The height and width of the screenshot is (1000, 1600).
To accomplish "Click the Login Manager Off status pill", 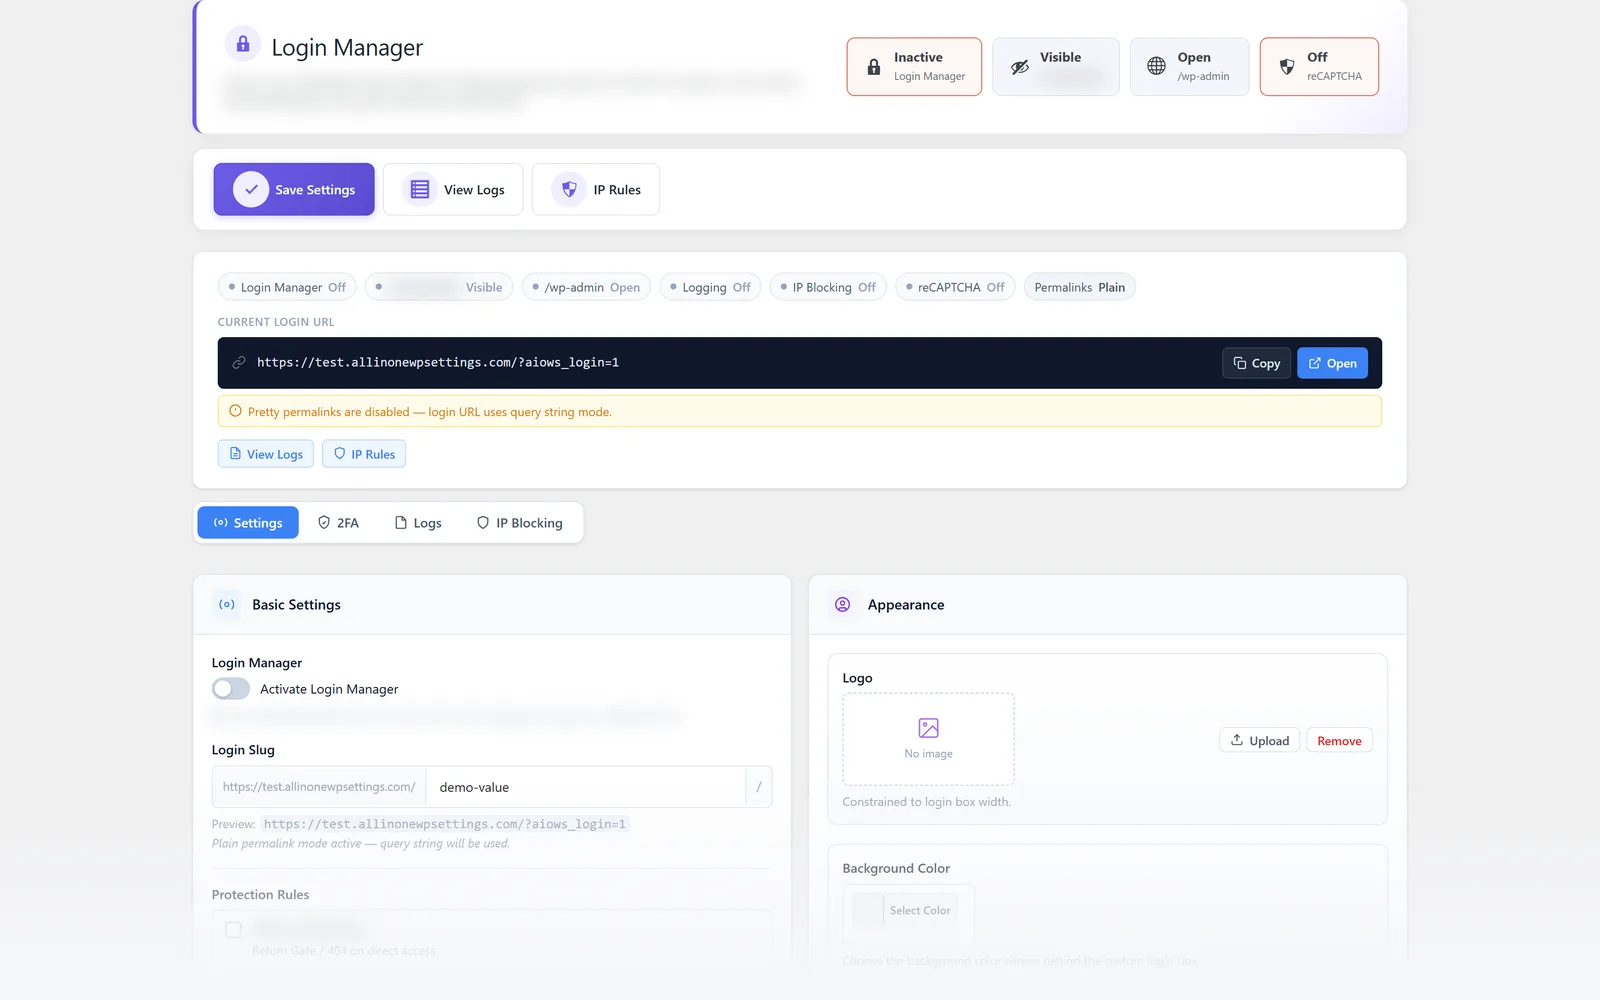I will tap(287, 287).
